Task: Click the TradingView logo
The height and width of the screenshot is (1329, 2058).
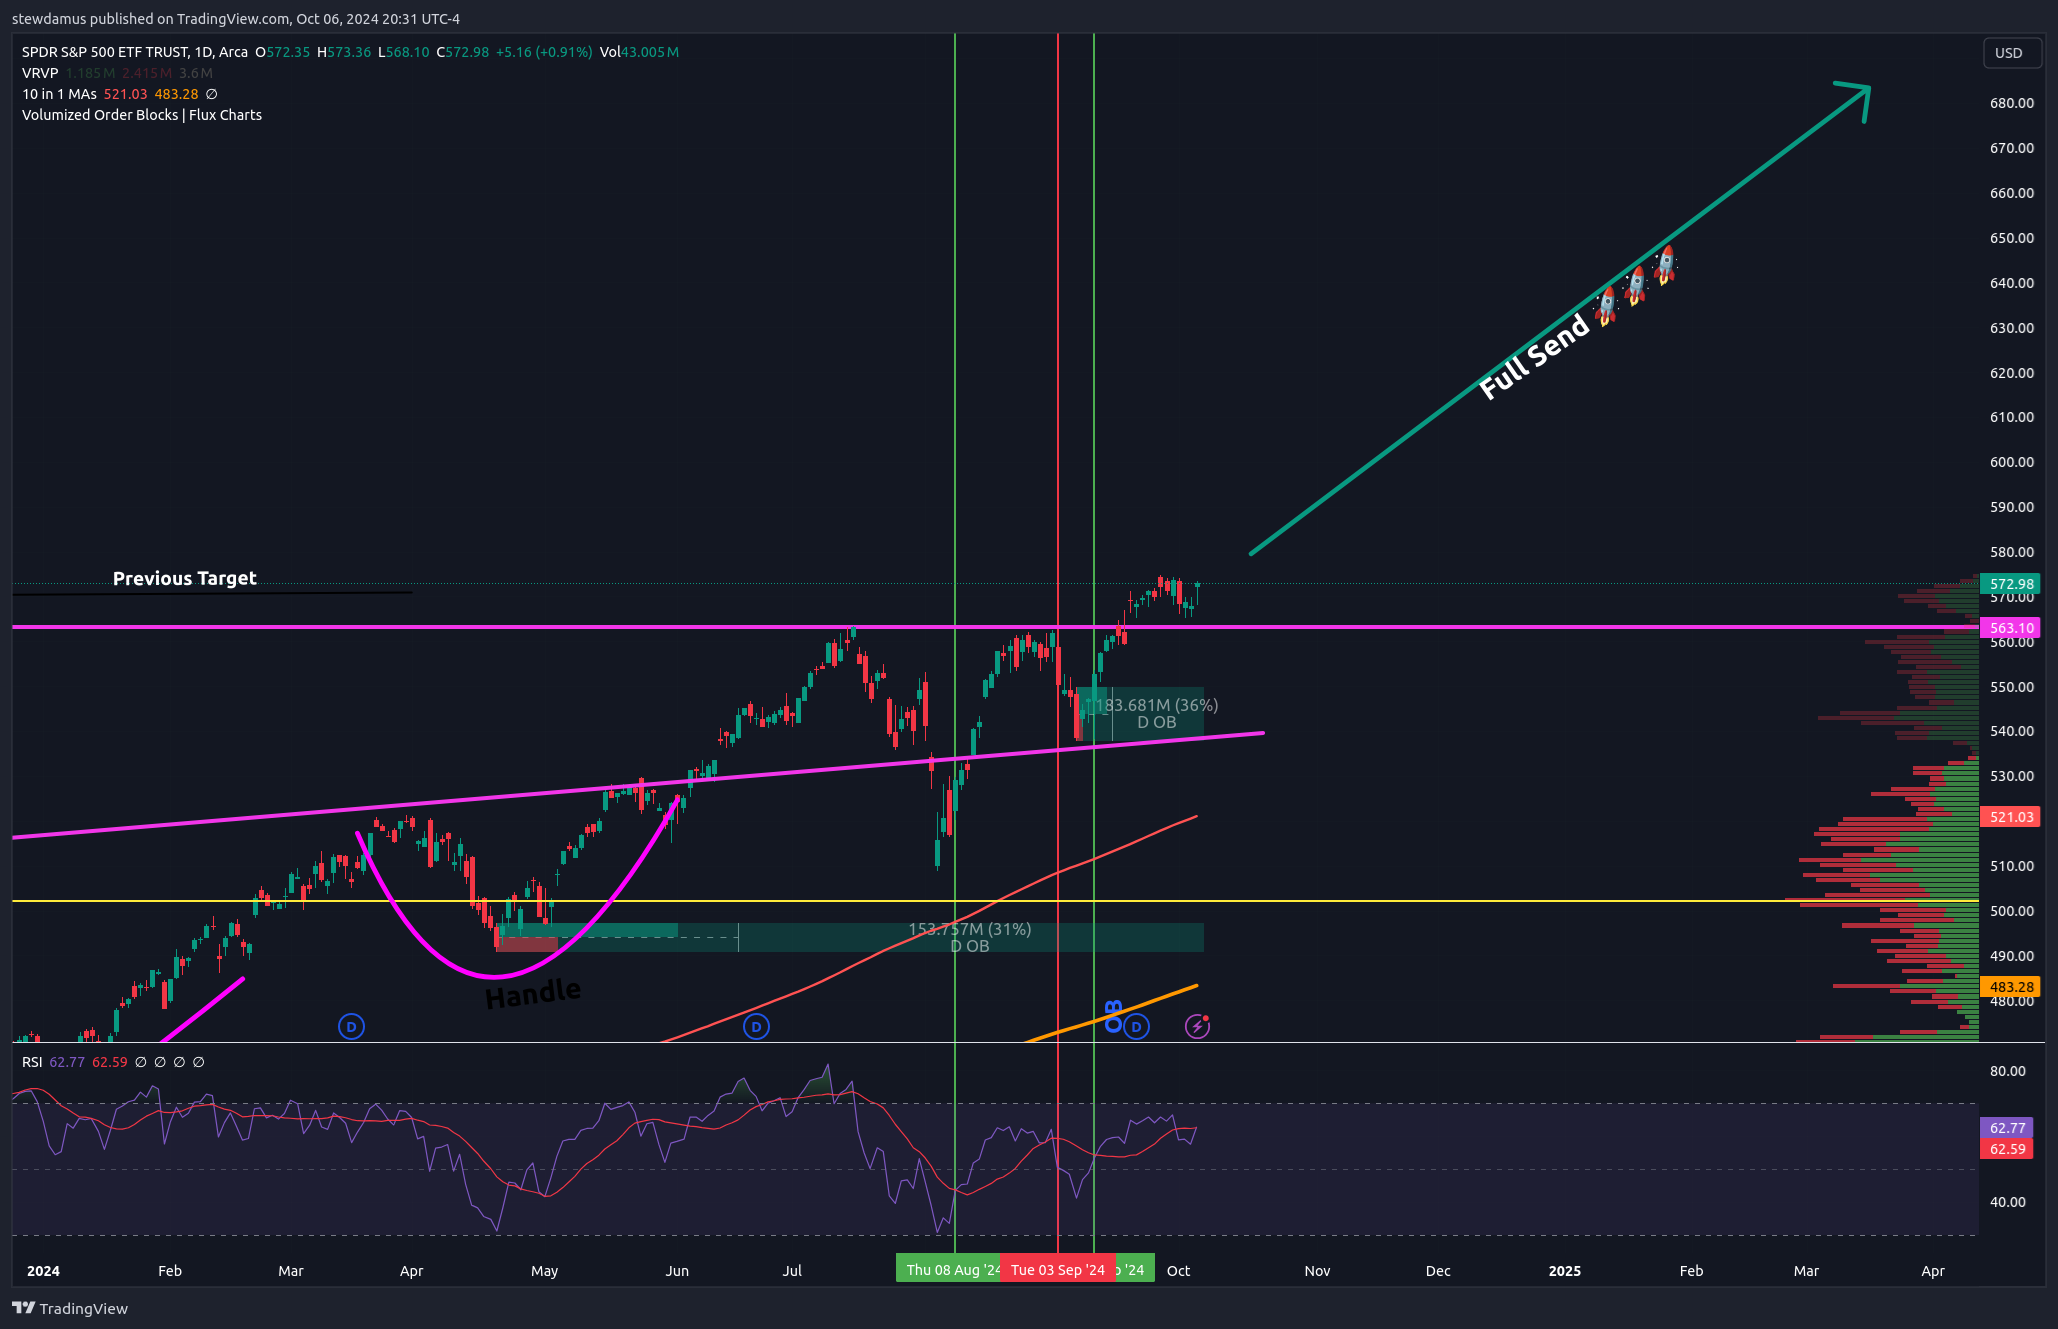Action: pos(70,1308)
